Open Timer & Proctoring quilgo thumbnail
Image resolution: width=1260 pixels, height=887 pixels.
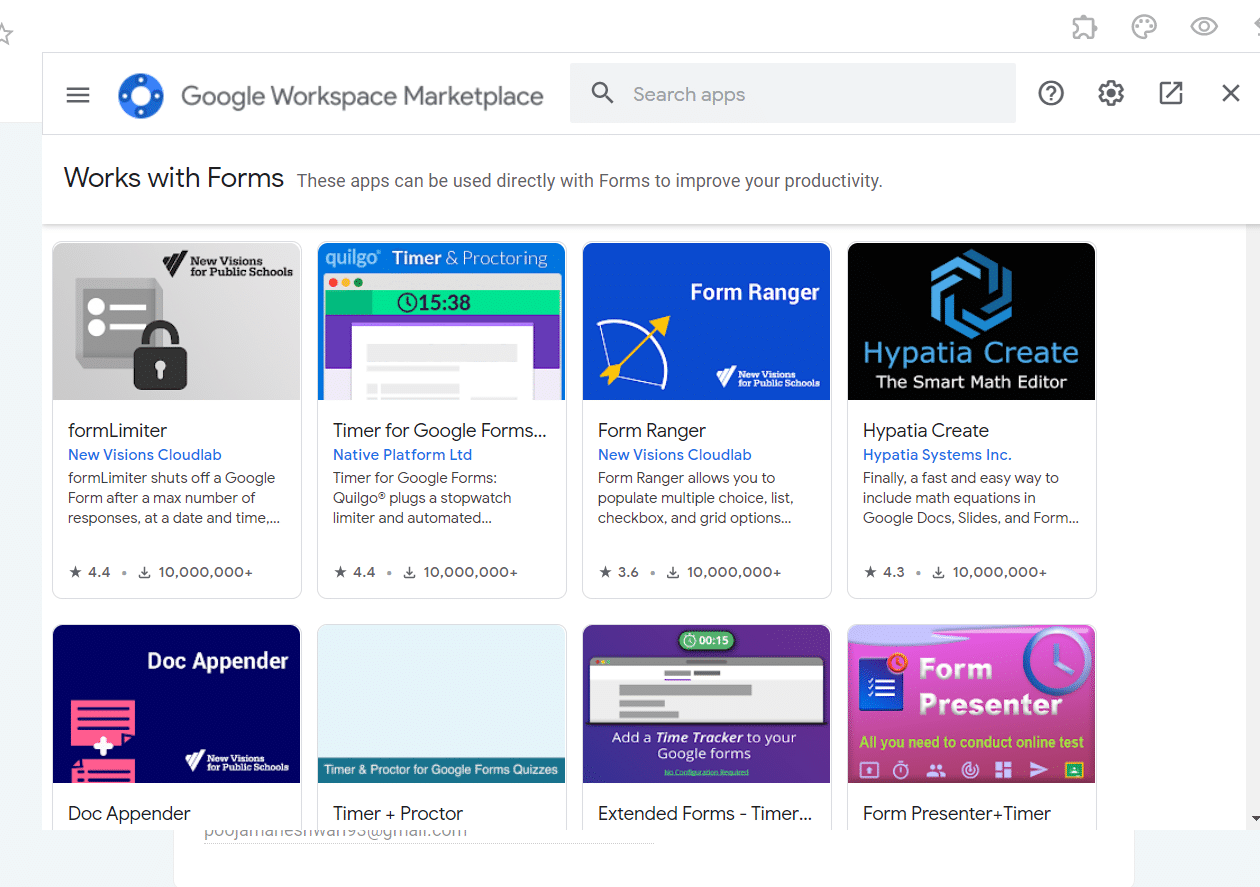pyautogui.click(x=442, y=321)
